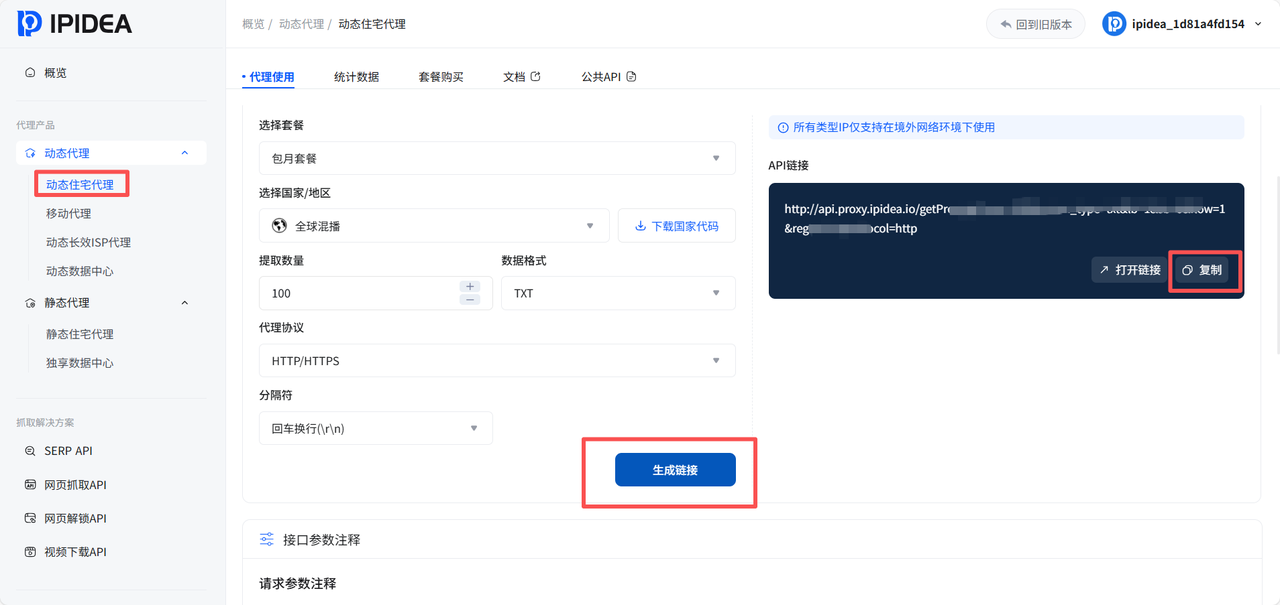Click the copy icon in 复制 button
The height and width of the screenshot is (605, 1280).
point(1188,270)
